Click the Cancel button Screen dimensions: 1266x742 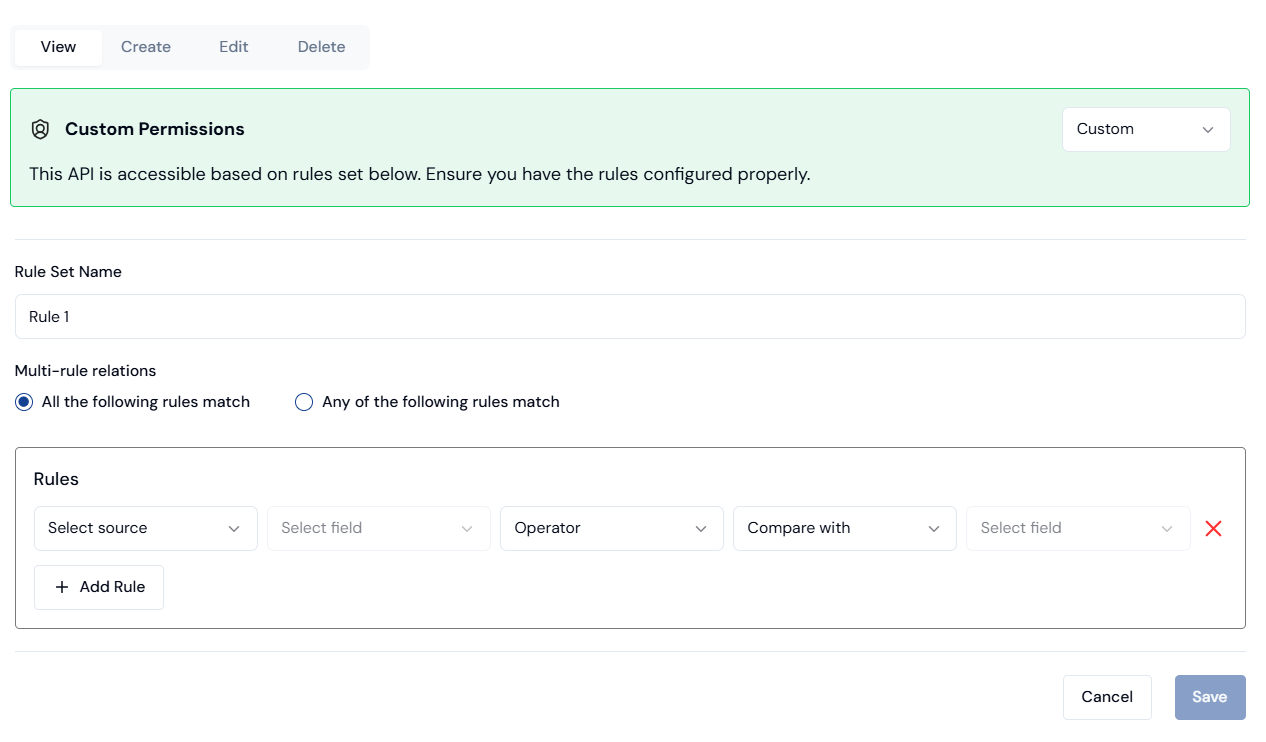1107,697
